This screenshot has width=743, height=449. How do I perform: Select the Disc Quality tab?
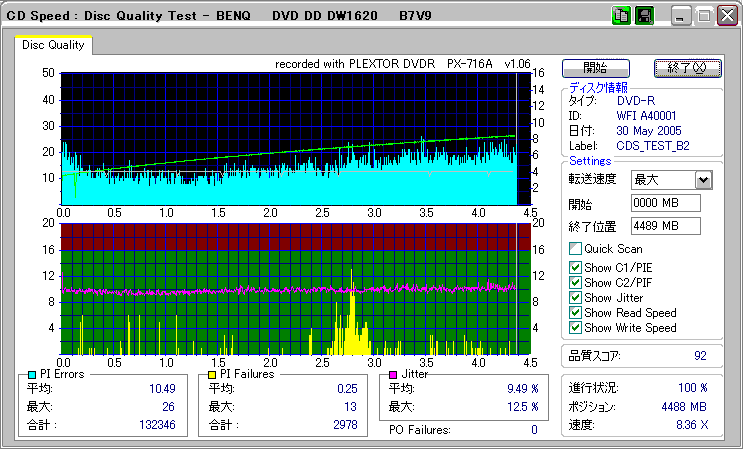(53, 45)
